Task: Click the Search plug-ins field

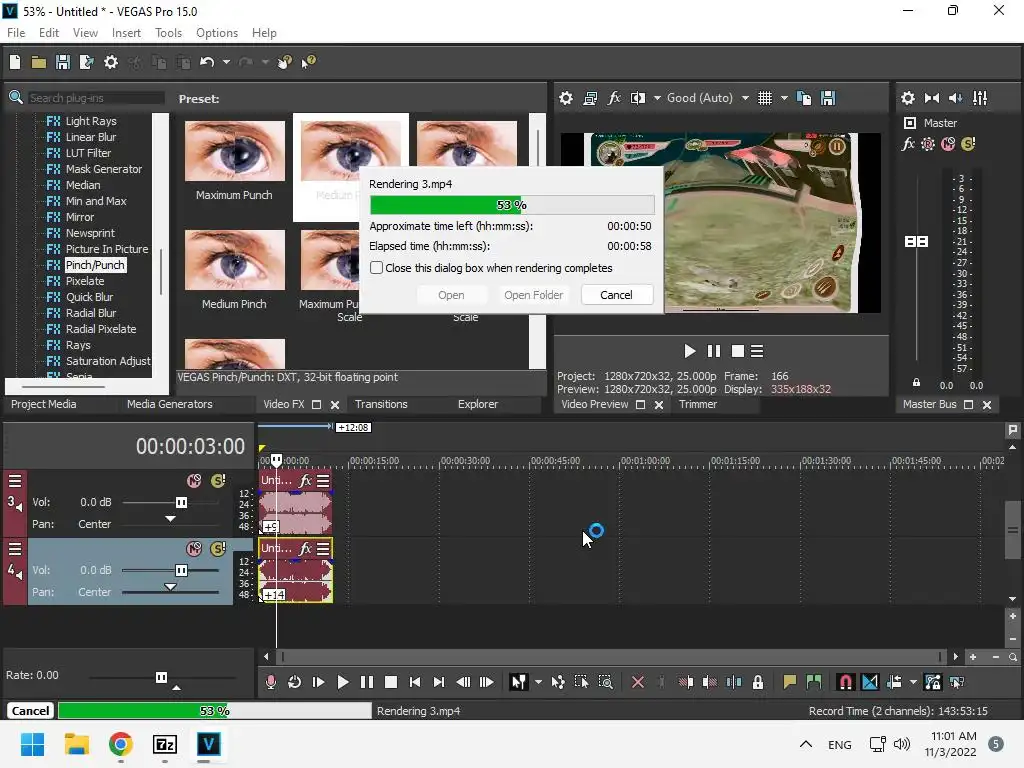Action: [96, 98]
